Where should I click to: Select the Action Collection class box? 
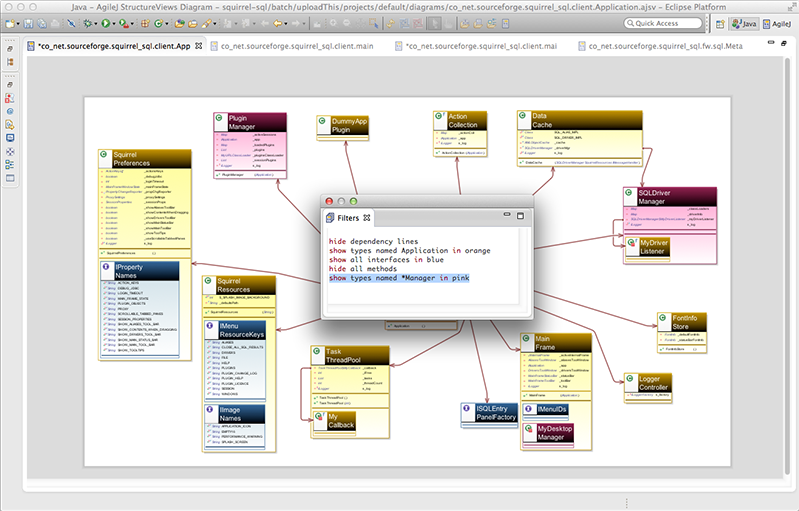coord(460,134)
